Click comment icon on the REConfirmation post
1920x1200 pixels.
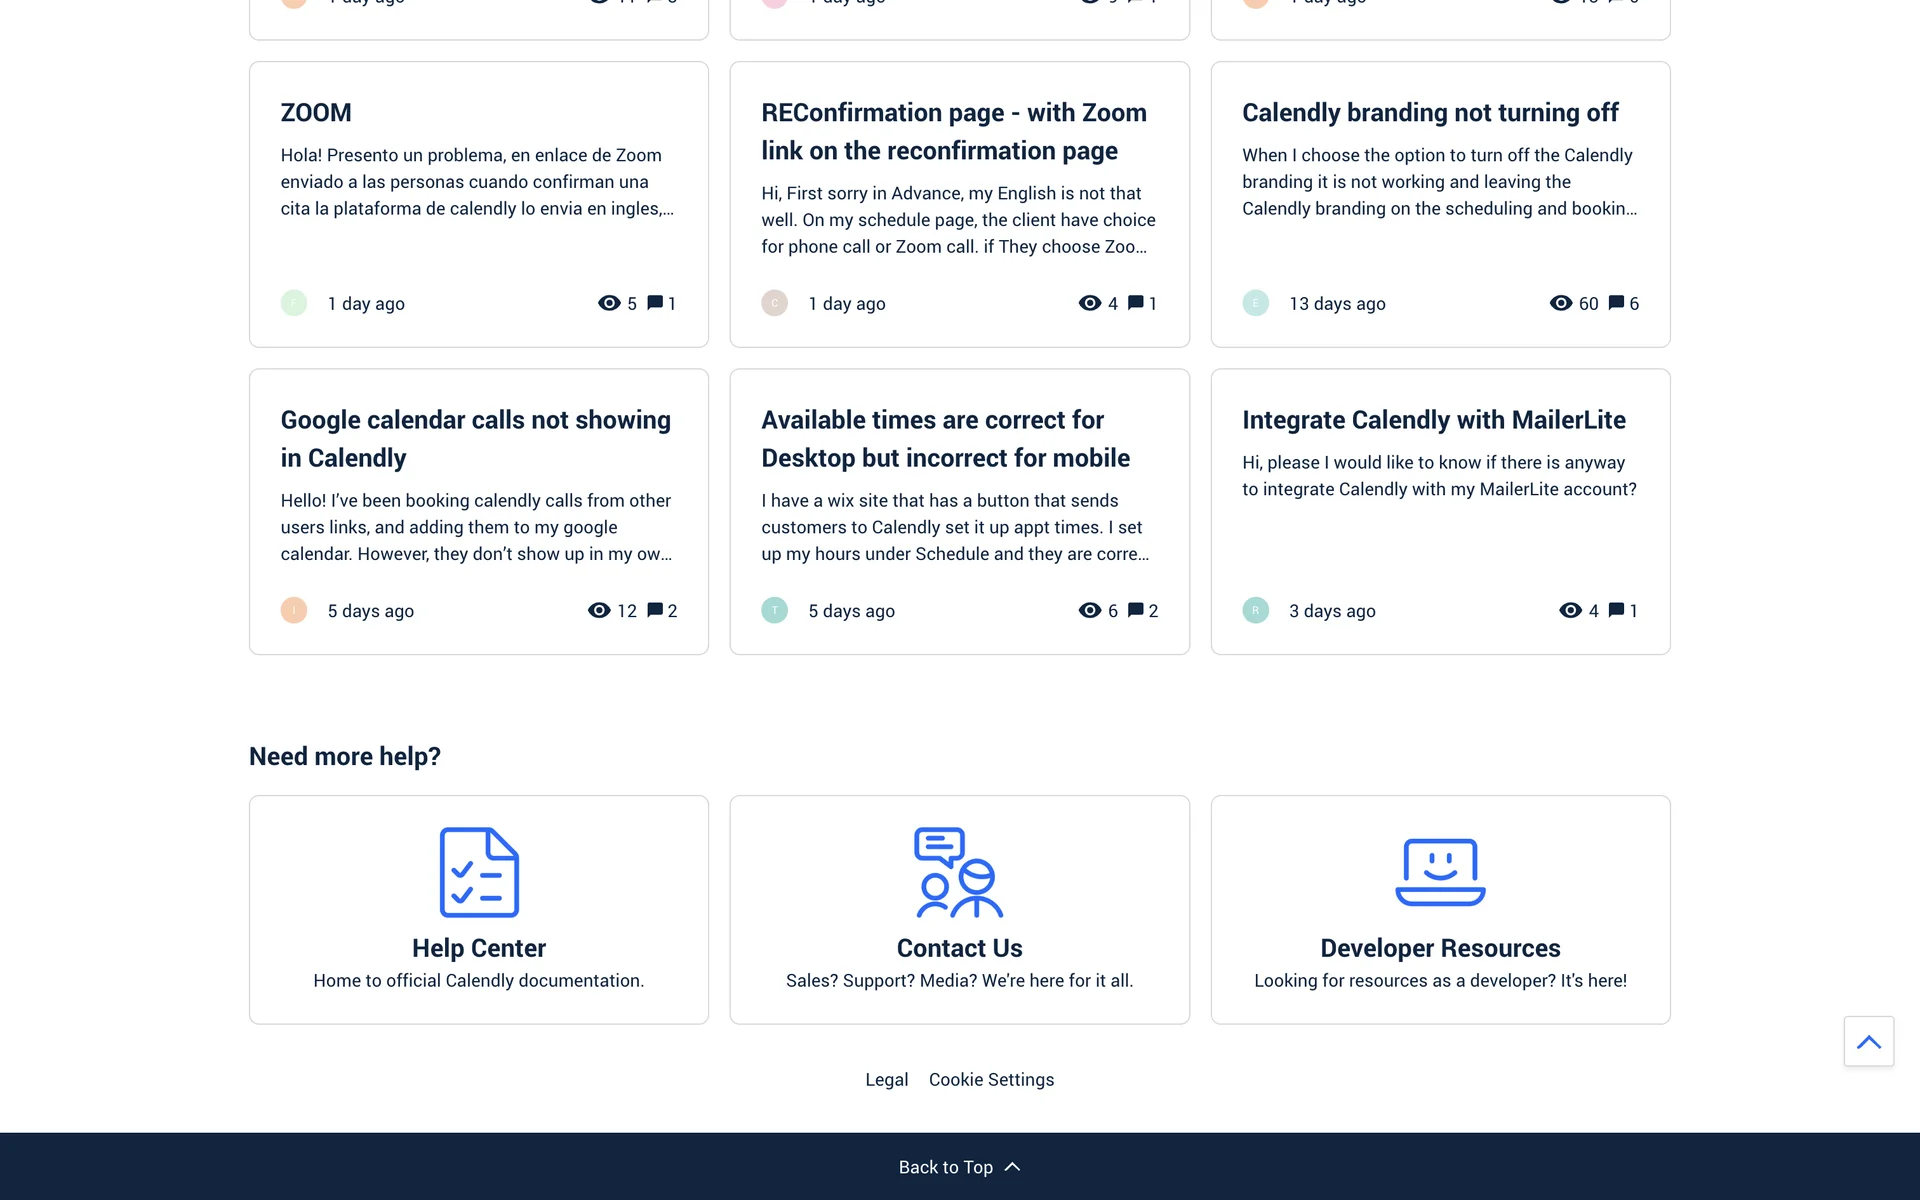click(1135, 303)
